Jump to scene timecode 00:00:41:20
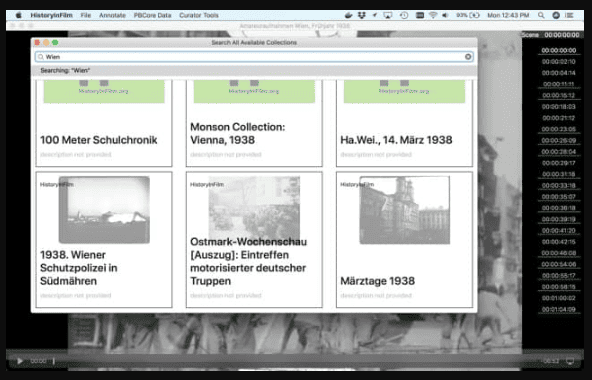This screenshot has width=592, height=380. pos(559,230)
